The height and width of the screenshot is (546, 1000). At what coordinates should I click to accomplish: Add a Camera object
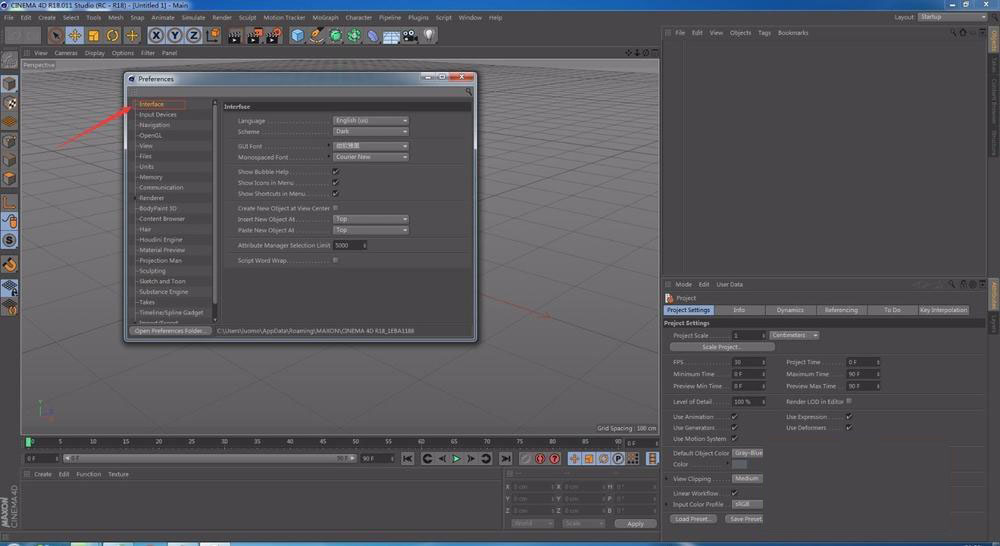409,36
